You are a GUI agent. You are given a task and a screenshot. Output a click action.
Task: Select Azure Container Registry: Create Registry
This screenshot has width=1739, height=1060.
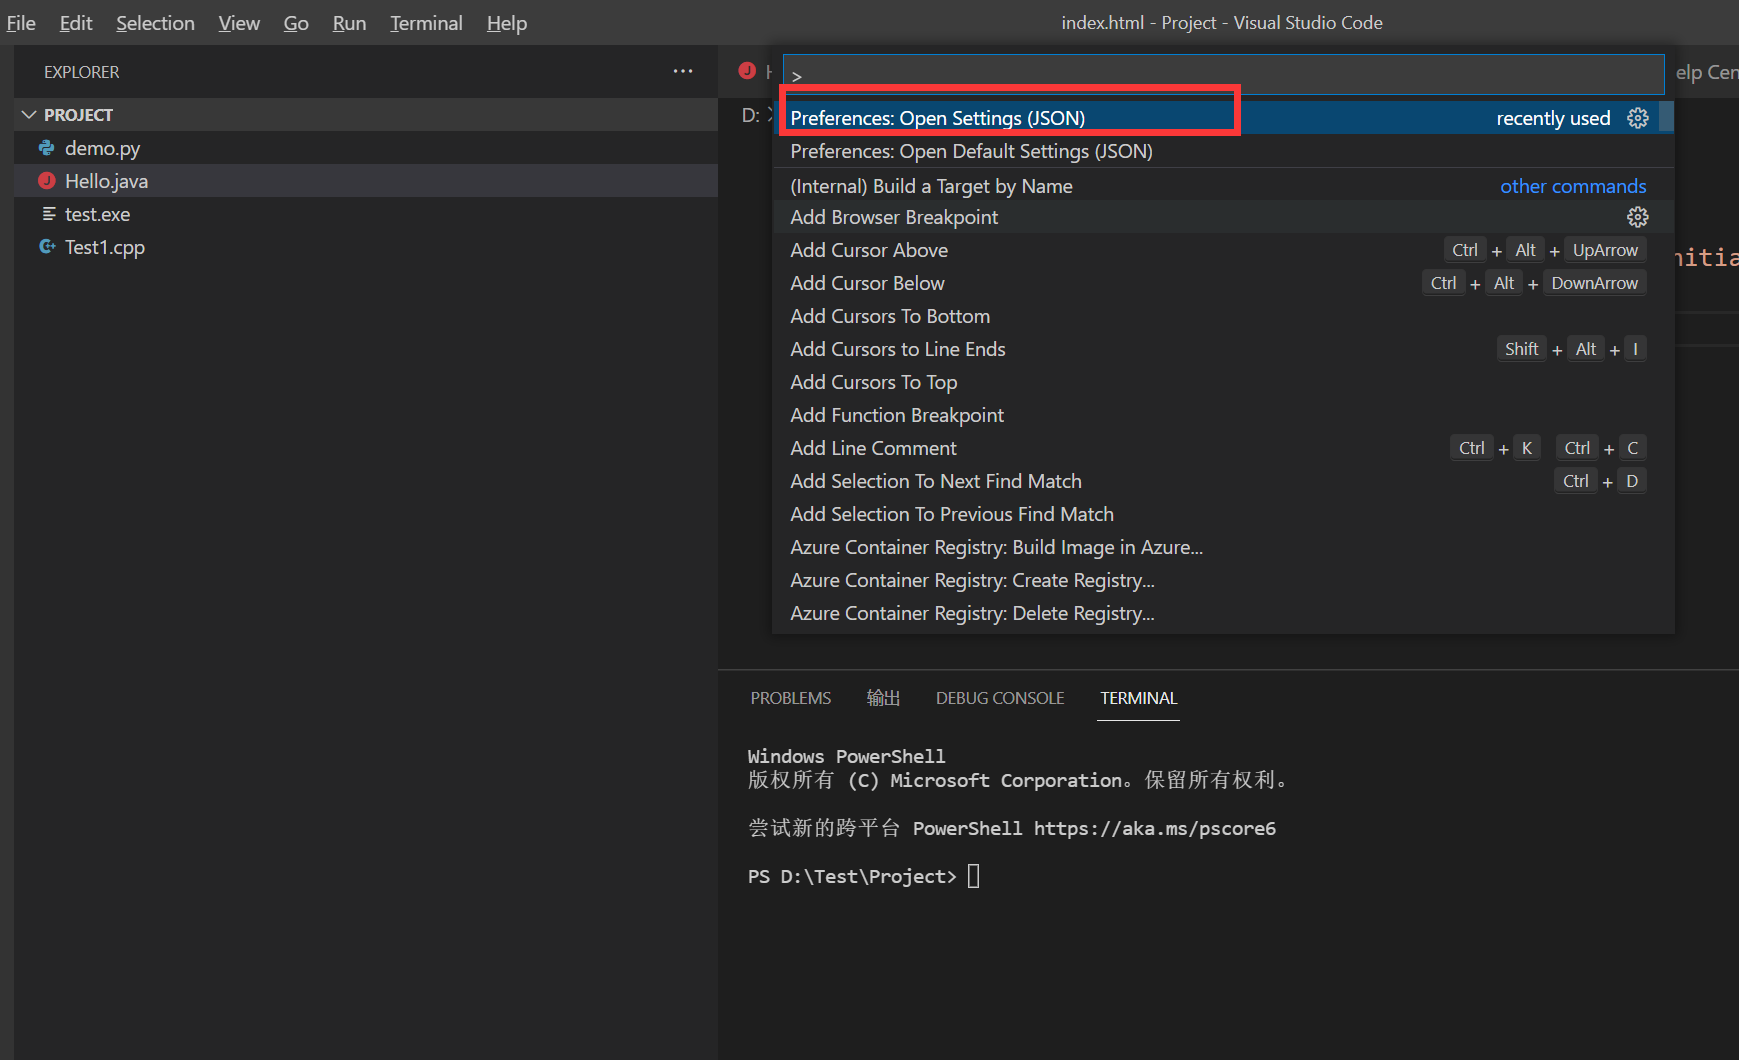pyautogui.click(x=1224, y=580)
